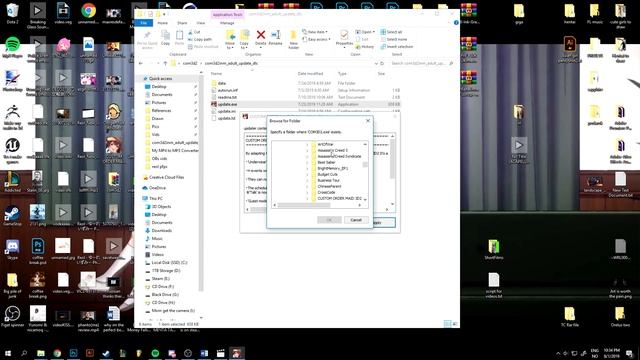Image resolution: width=640 pixels, height=360 pixels.
Task: Click the disabled OK button in browse dialog
Action: [x=329, y=220]
